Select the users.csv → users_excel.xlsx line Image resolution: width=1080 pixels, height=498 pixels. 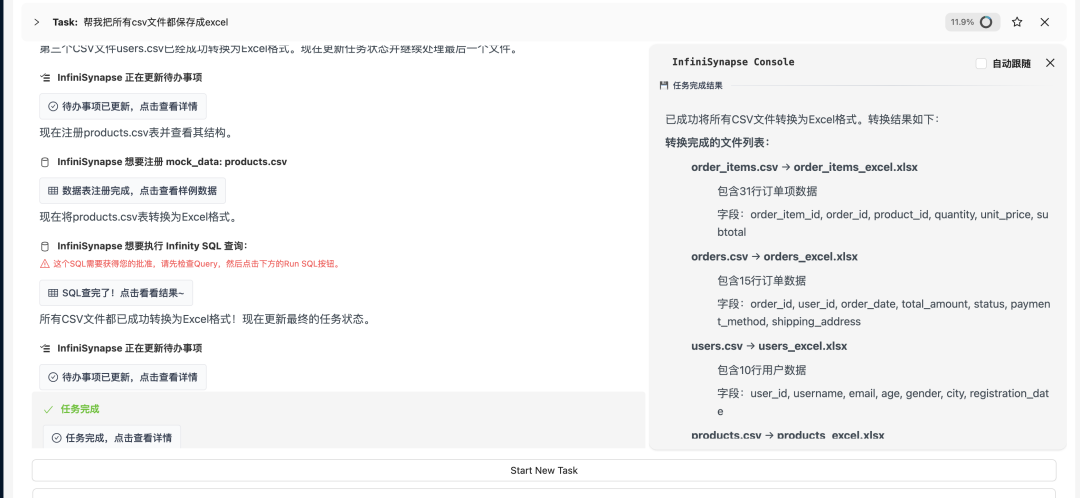(769, 346)
